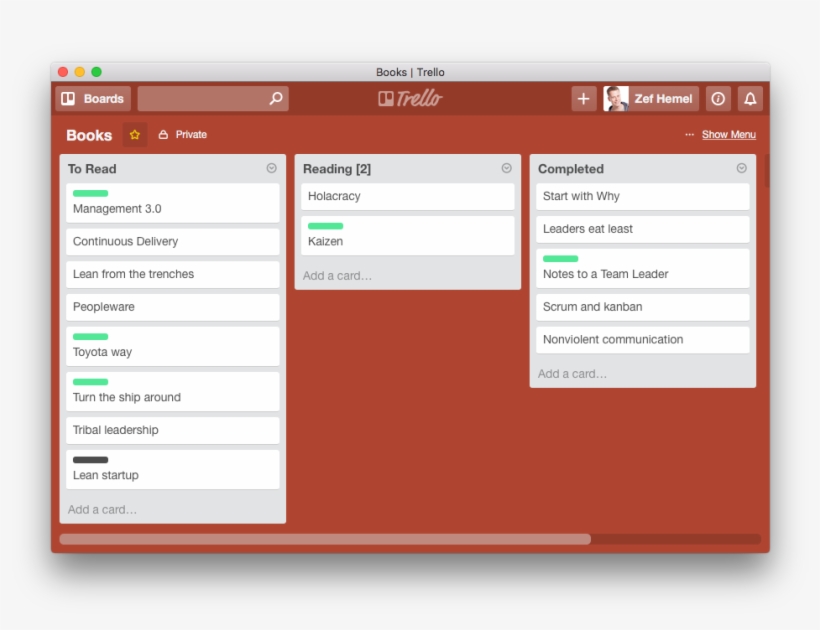Image resolution: width=820 pixels, height=630 pixels.
Task: Click green label on Toyota way
Action: click(90, 337)
